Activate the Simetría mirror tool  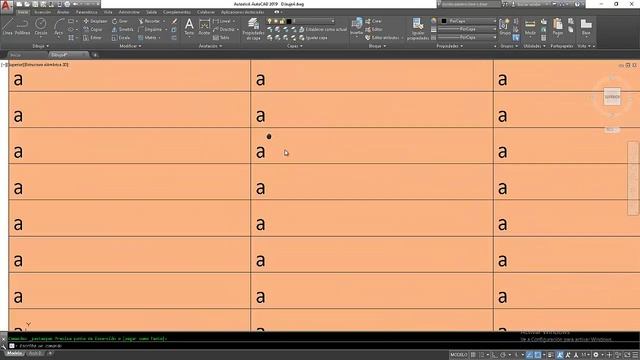pos(123,29)
